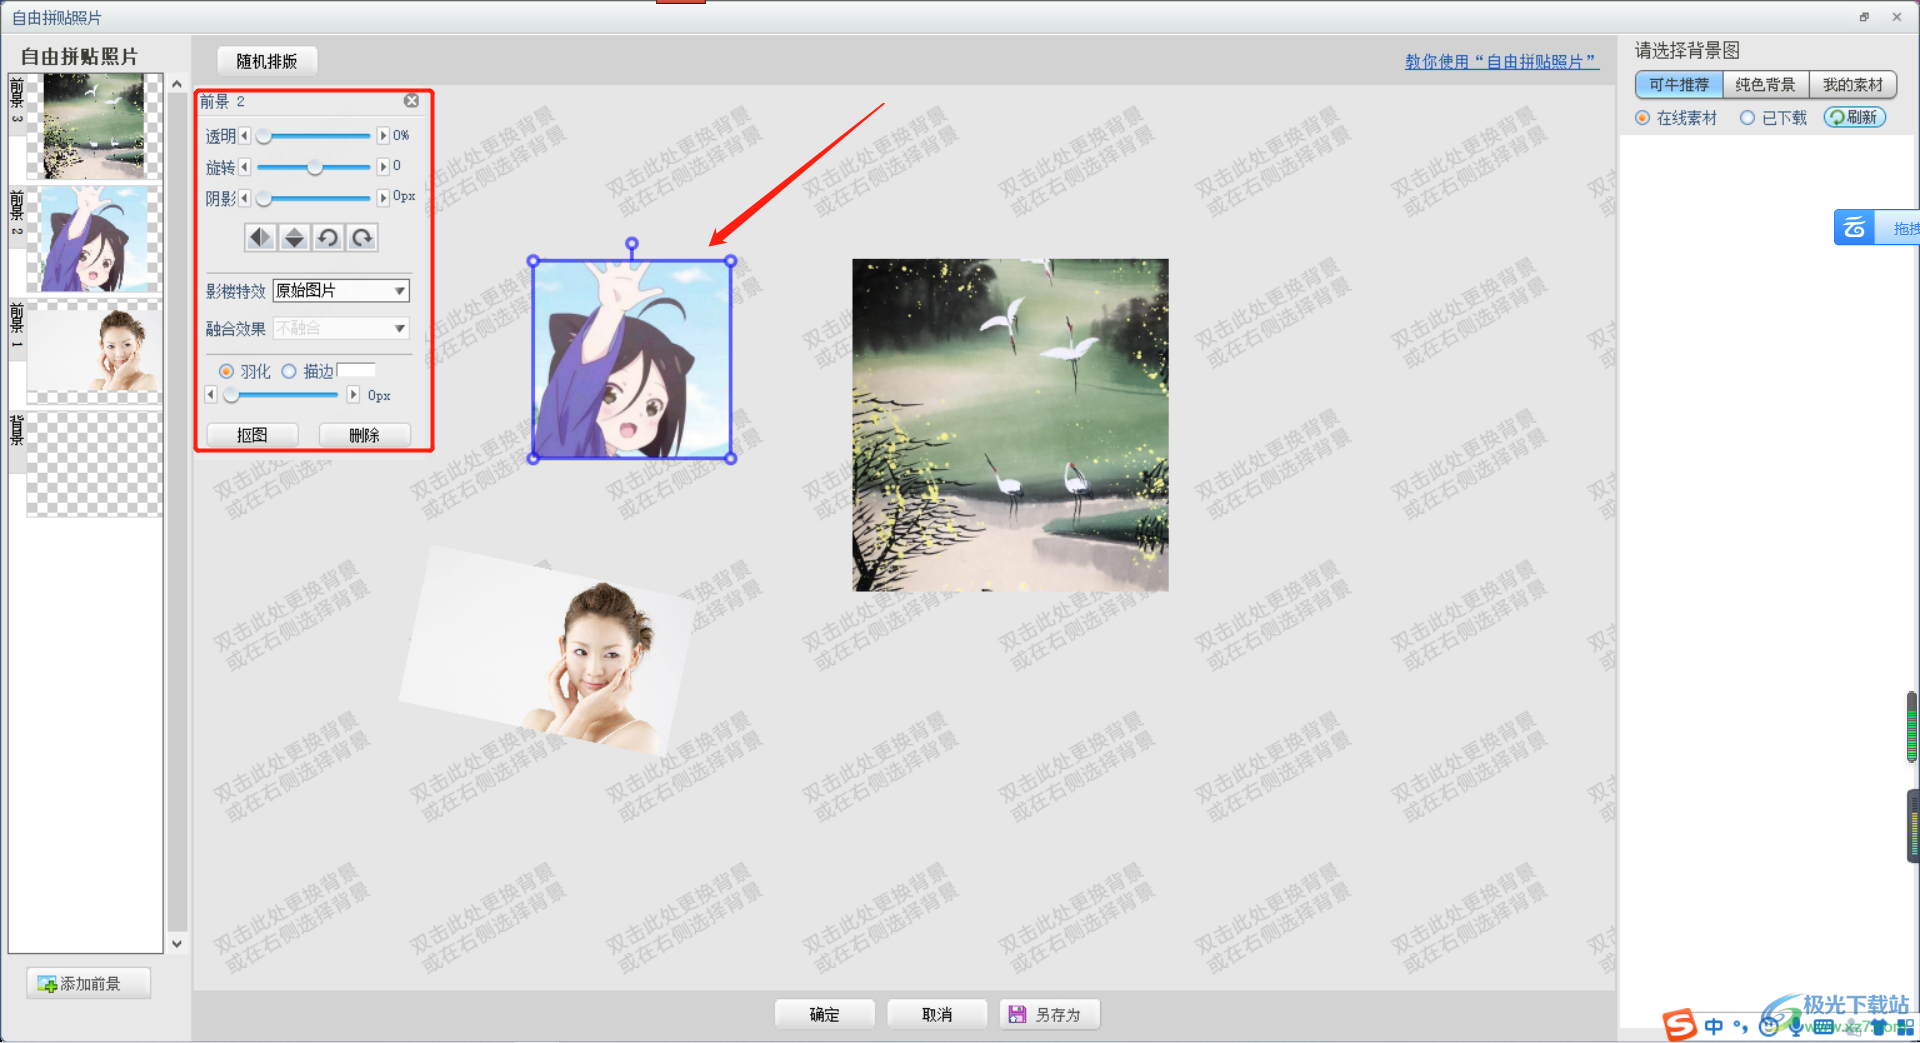Open the 融合效果 dropdown showing 不融合

click(x=341, y=328)
